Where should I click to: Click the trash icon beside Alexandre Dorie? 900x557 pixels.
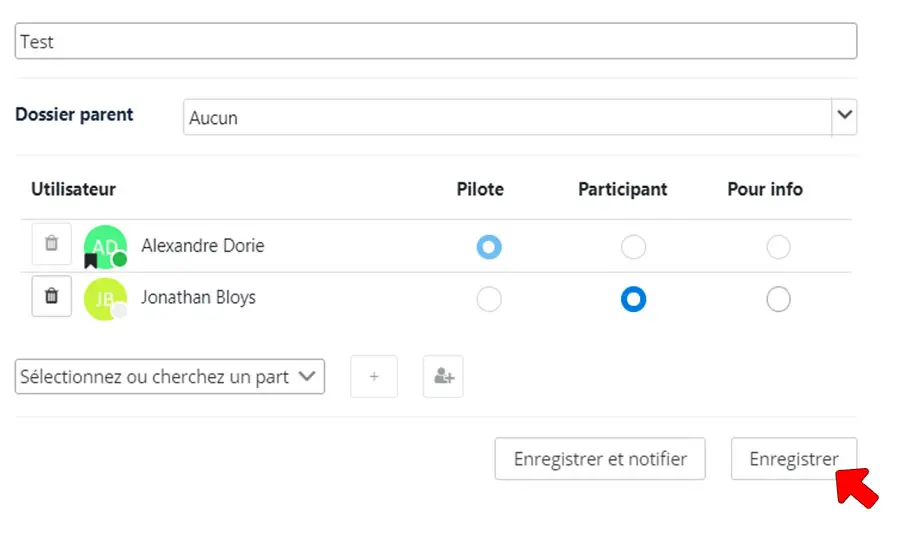click(52, 244)
